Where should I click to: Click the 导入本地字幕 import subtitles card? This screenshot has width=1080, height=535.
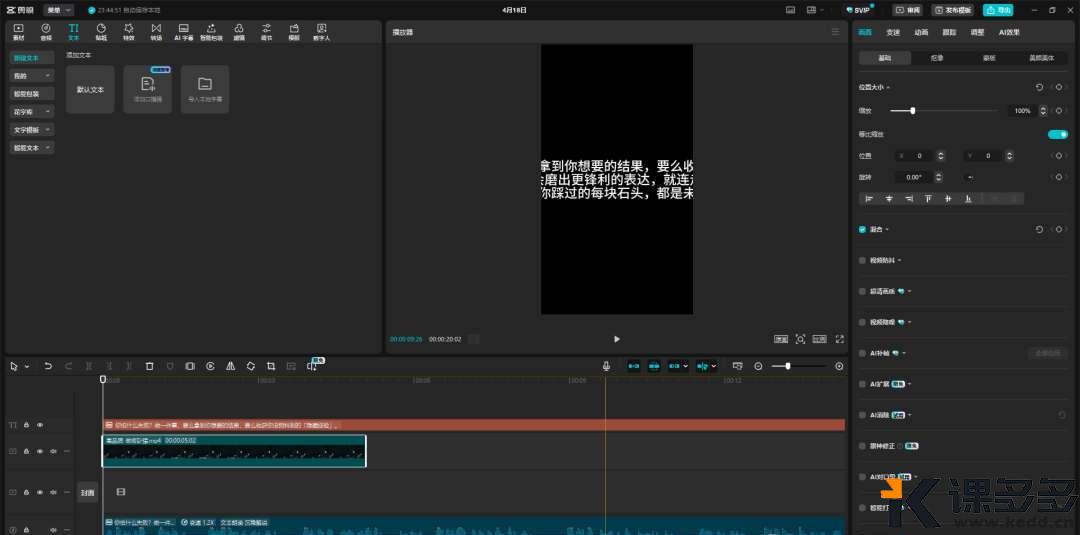pyautogui.click(x=205, y=90)
